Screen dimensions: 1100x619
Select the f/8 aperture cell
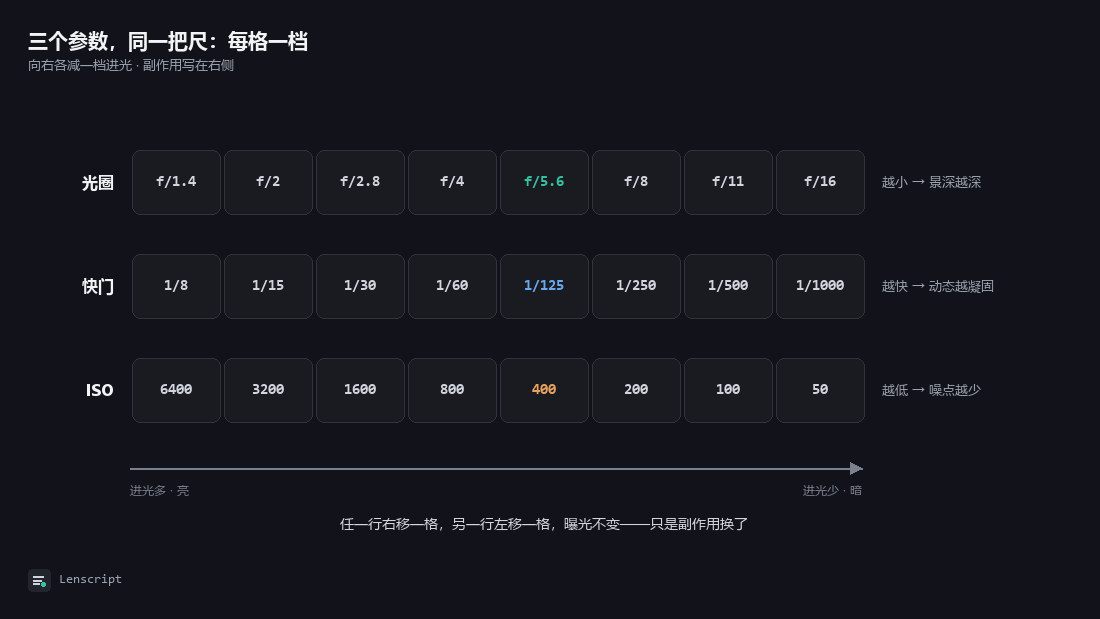636,182
